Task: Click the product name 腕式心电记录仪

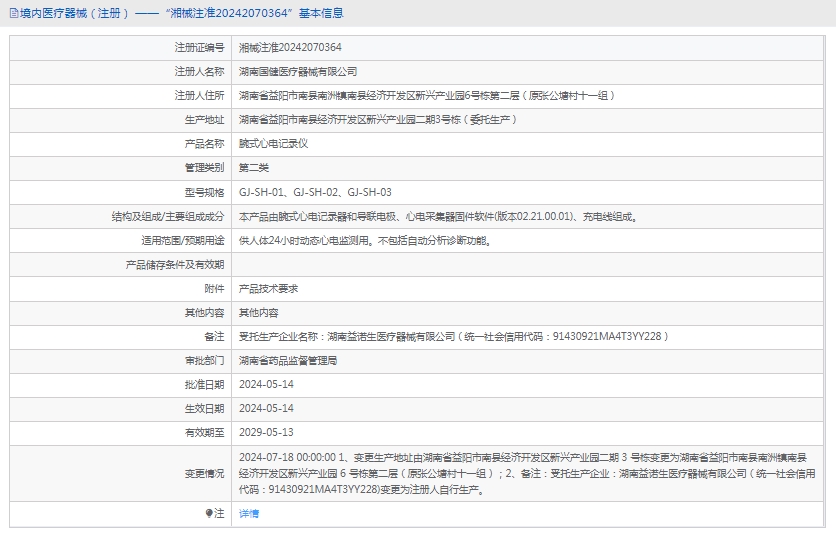Action: (x=273, y=144)
